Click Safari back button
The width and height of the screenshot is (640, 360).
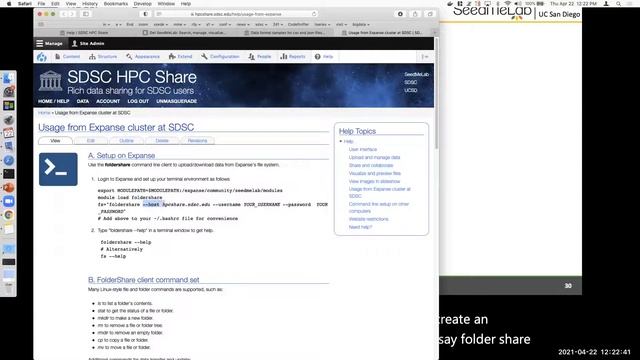point(64,14)
